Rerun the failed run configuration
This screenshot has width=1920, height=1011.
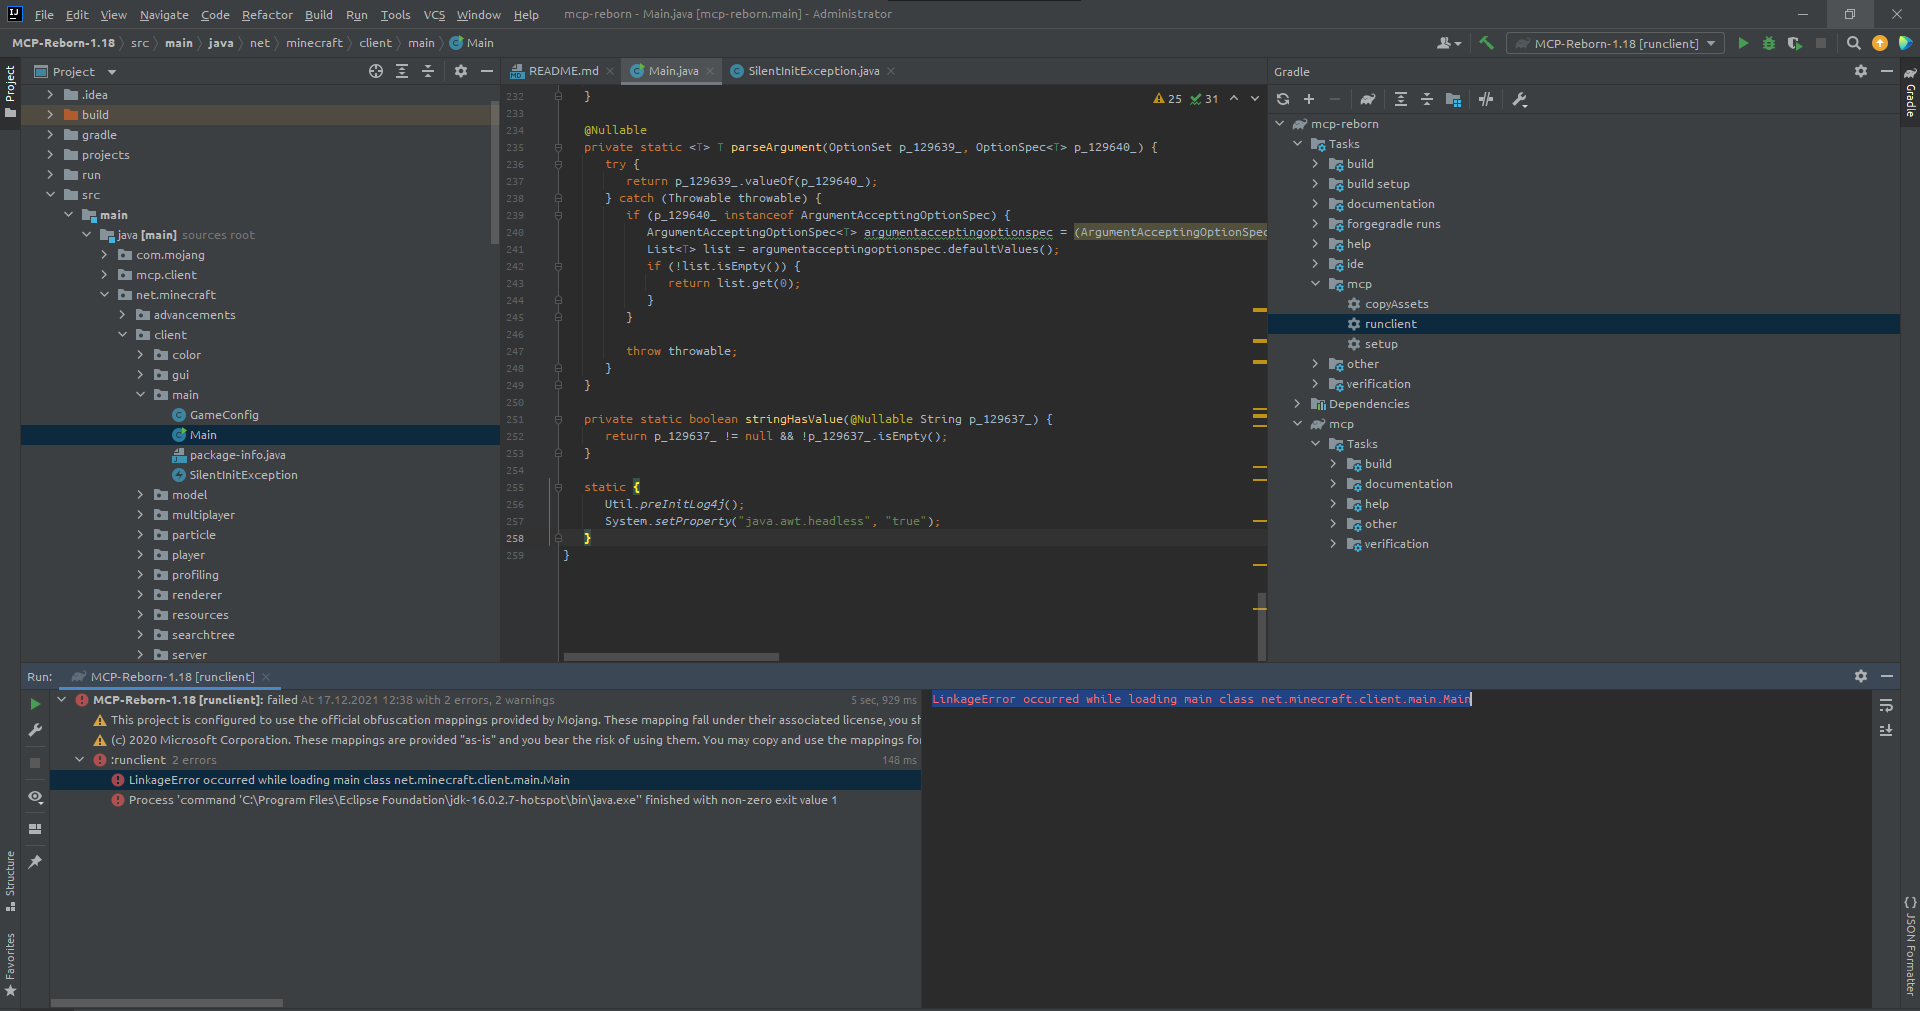coord(35,704)
